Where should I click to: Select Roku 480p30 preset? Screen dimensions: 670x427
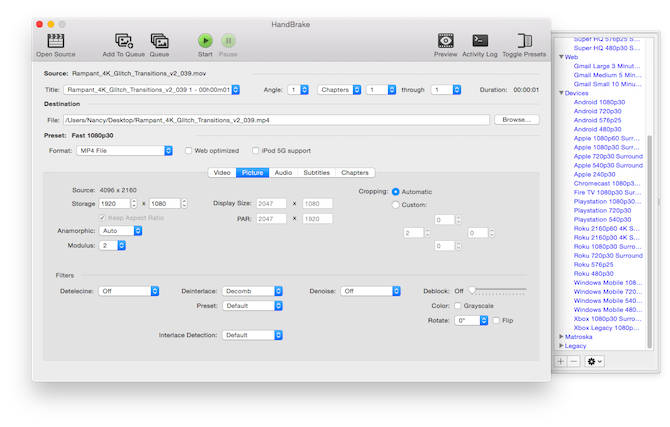pos(594,274)
